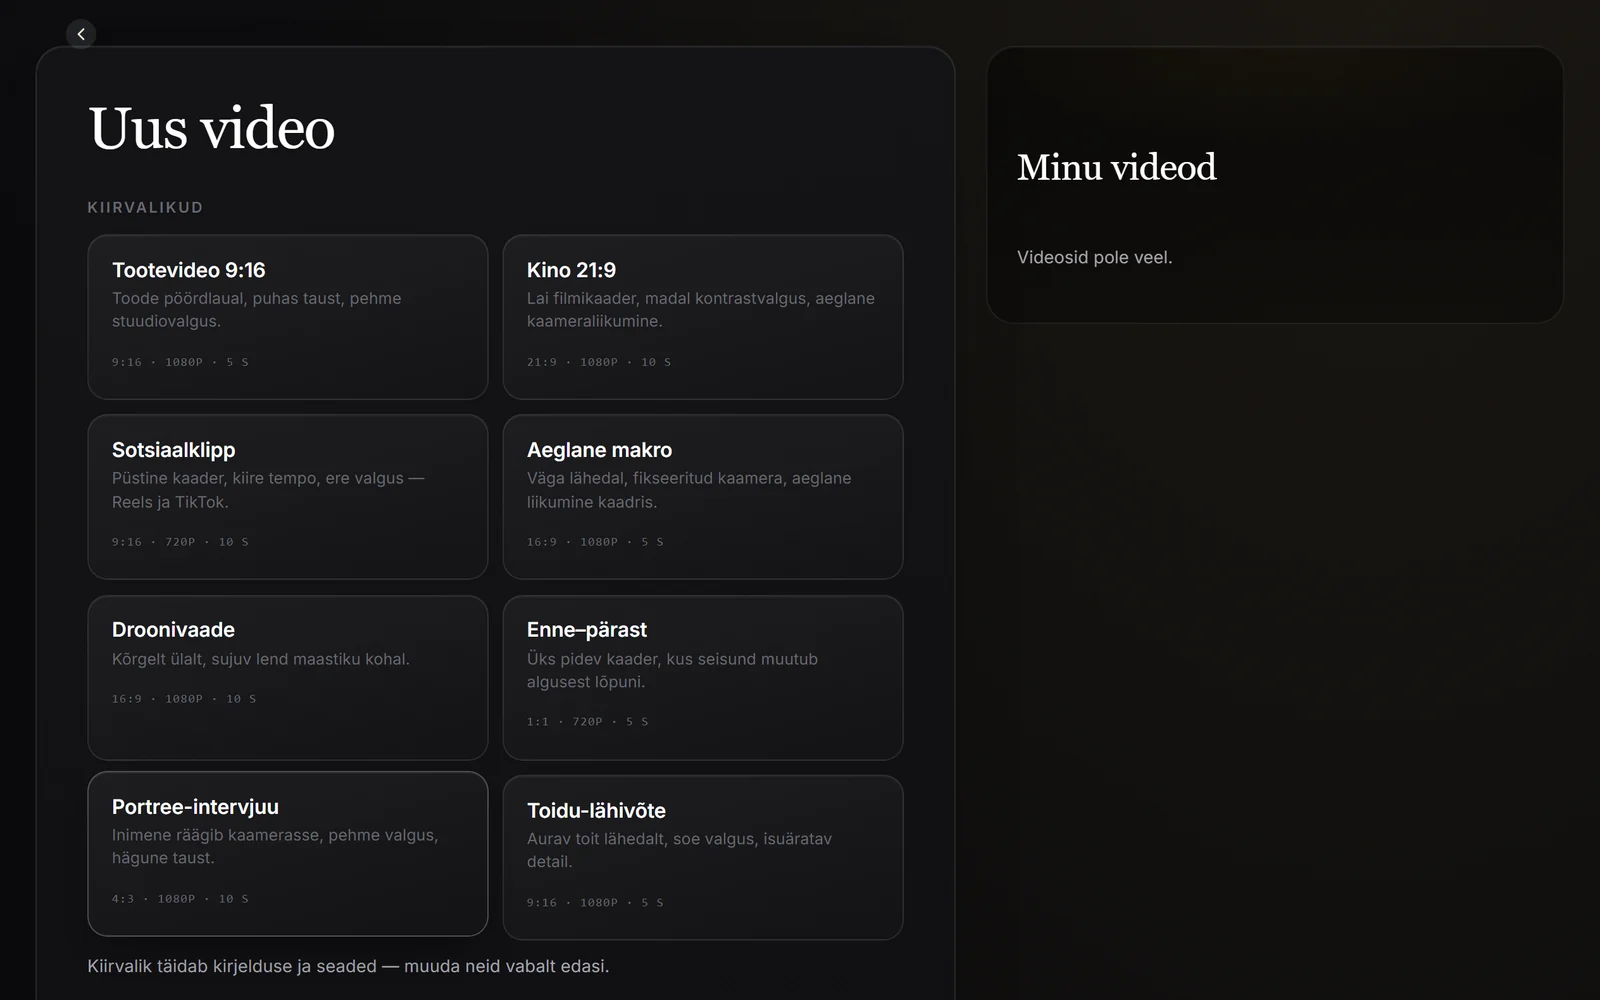Click 'Kõrgelt ülalt, sujuv lend' description
Screen dimensions: 1600x1000
tap(261, 659)
